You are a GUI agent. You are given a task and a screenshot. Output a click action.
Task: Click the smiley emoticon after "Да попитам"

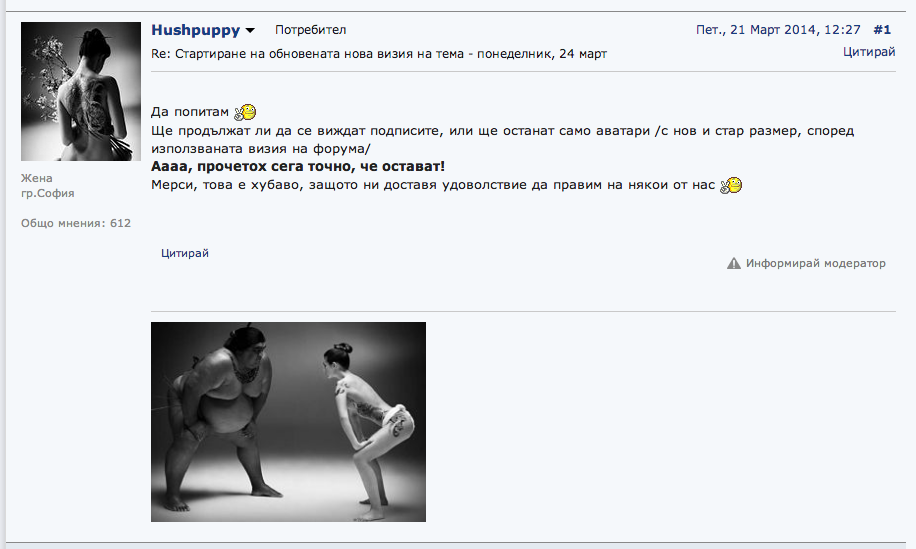click(245, 112)
